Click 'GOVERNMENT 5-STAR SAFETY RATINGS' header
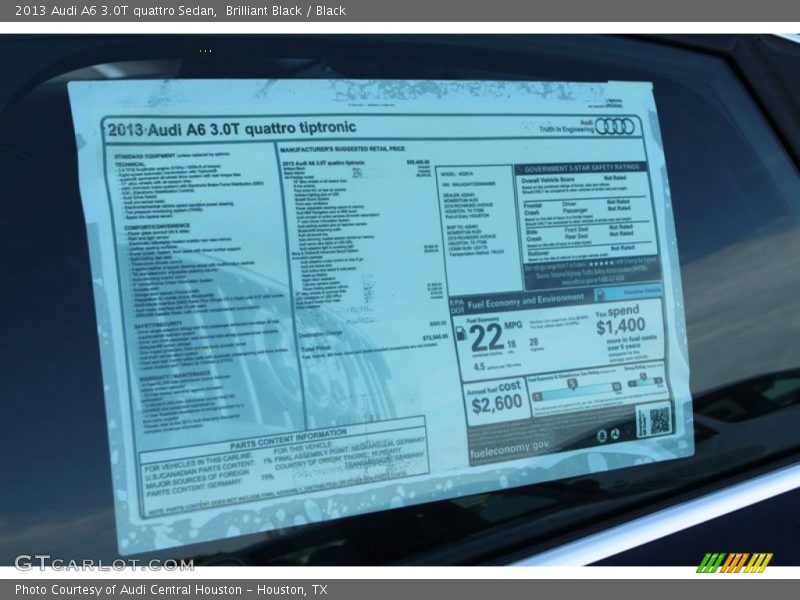Screen dimensions: 800x600 tap(582, 168)
